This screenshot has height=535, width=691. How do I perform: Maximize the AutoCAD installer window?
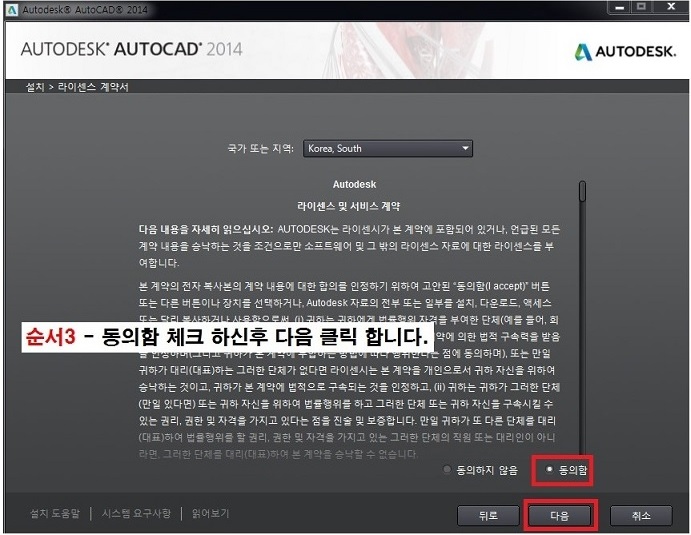642,7
